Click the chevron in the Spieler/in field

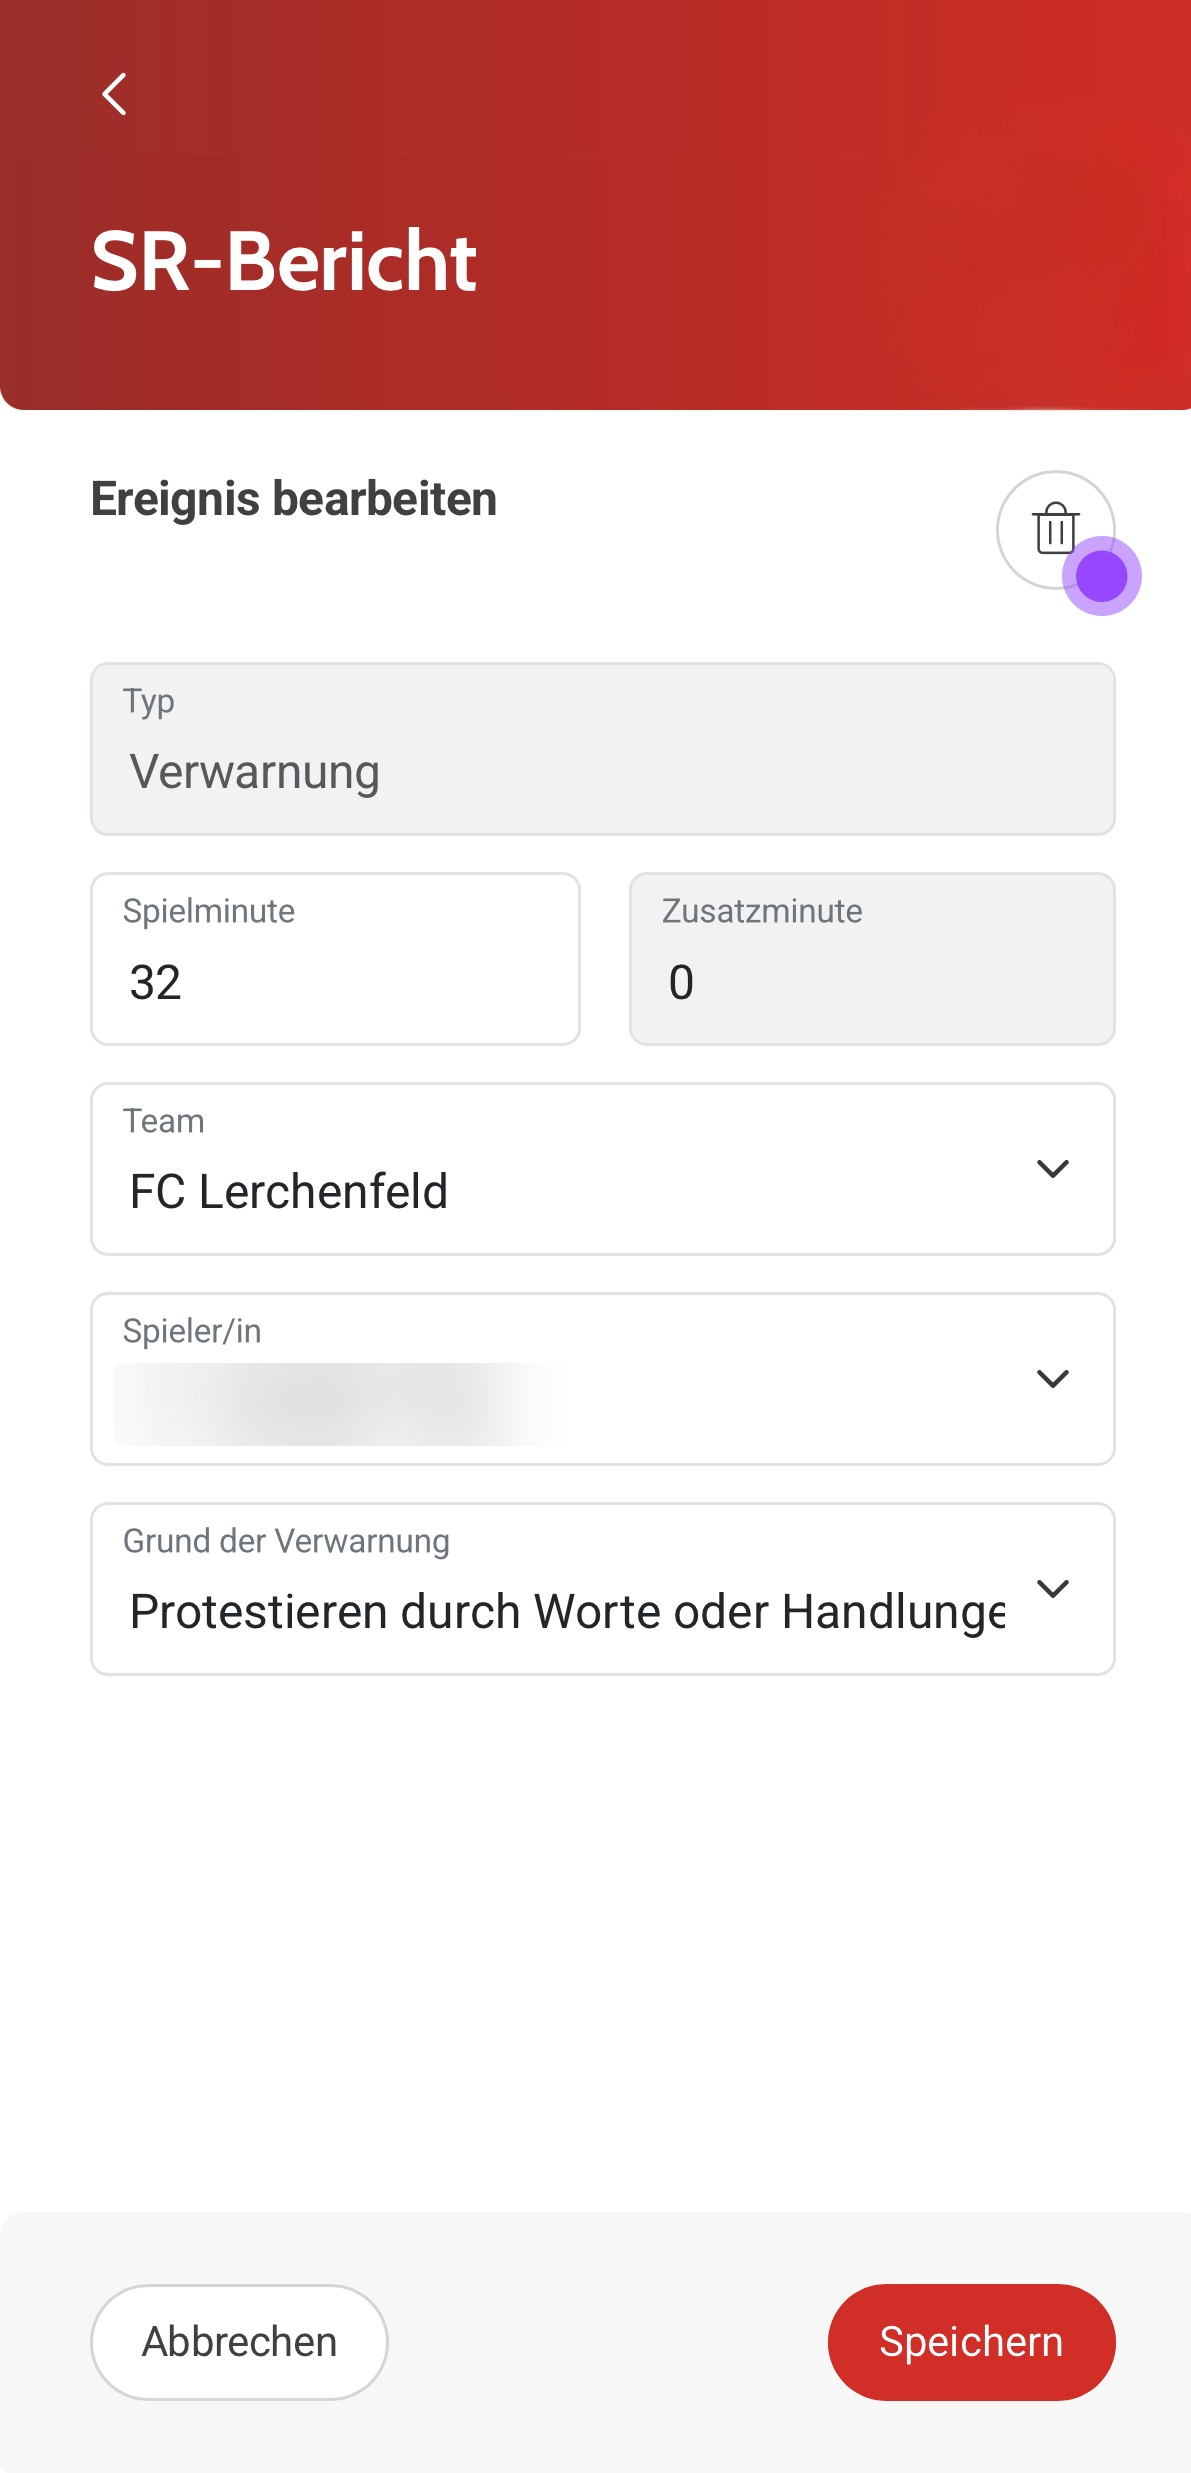tap(1053, 1379)
